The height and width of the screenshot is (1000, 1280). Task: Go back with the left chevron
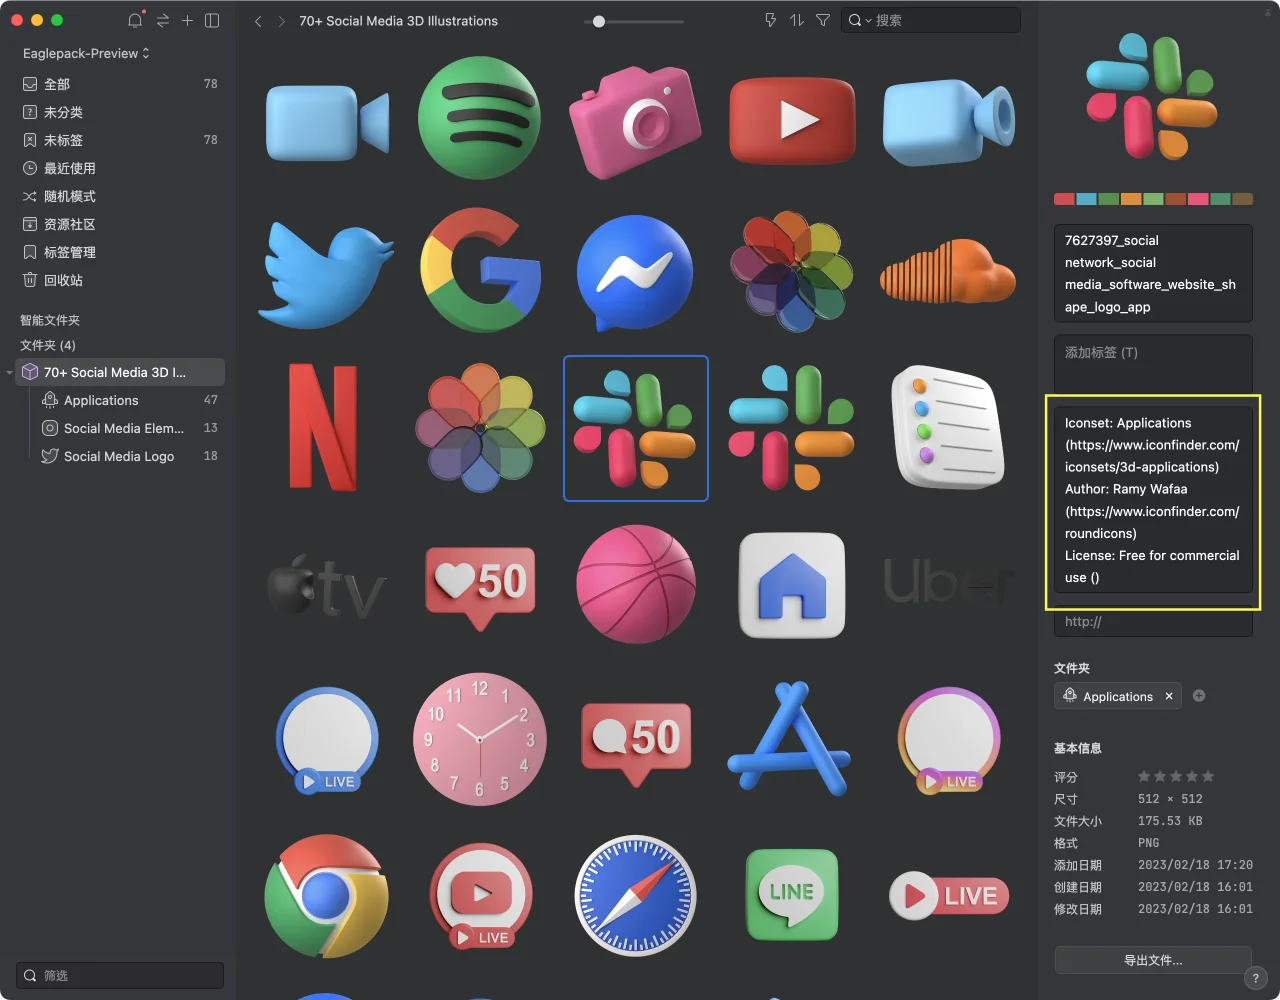pyautogui.click(x=258, y=21)
